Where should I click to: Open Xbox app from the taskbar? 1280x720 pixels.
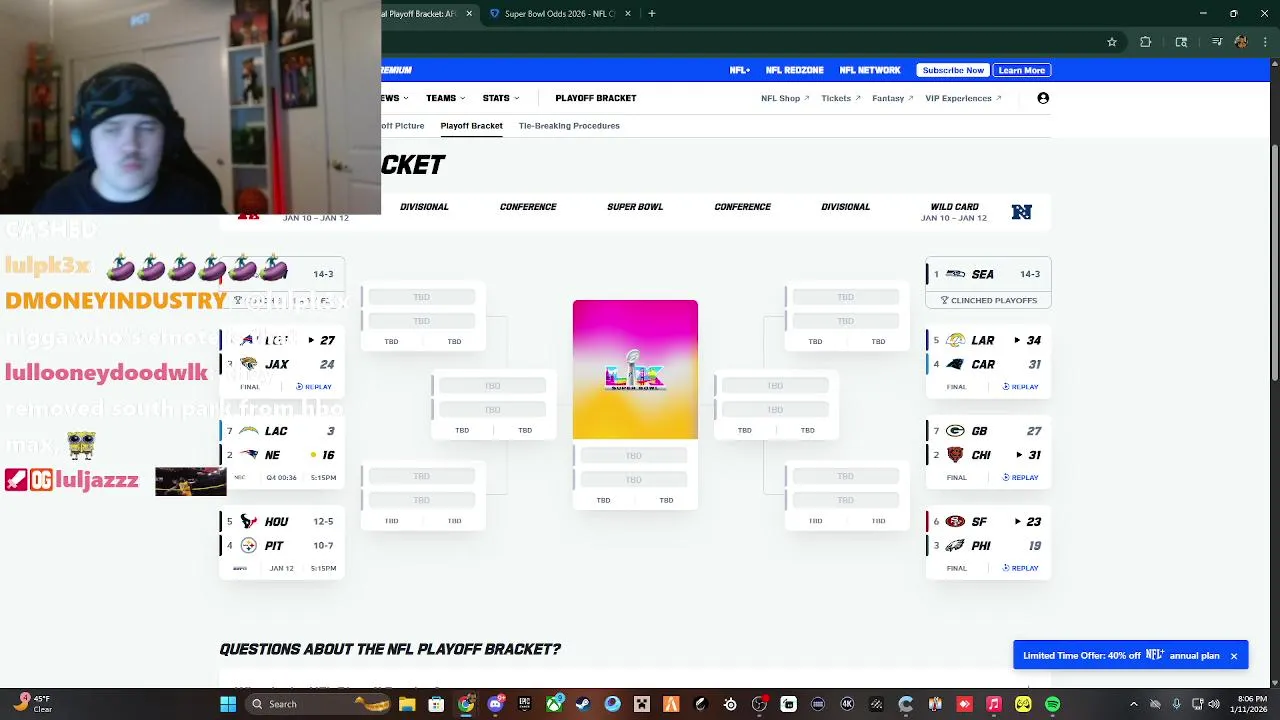[554, 704]
